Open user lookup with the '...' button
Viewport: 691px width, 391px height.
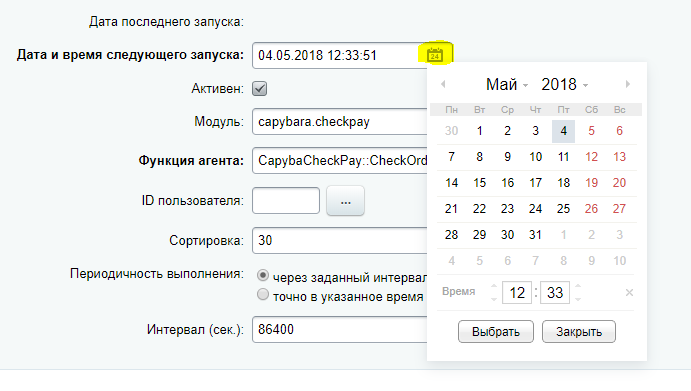346,201
